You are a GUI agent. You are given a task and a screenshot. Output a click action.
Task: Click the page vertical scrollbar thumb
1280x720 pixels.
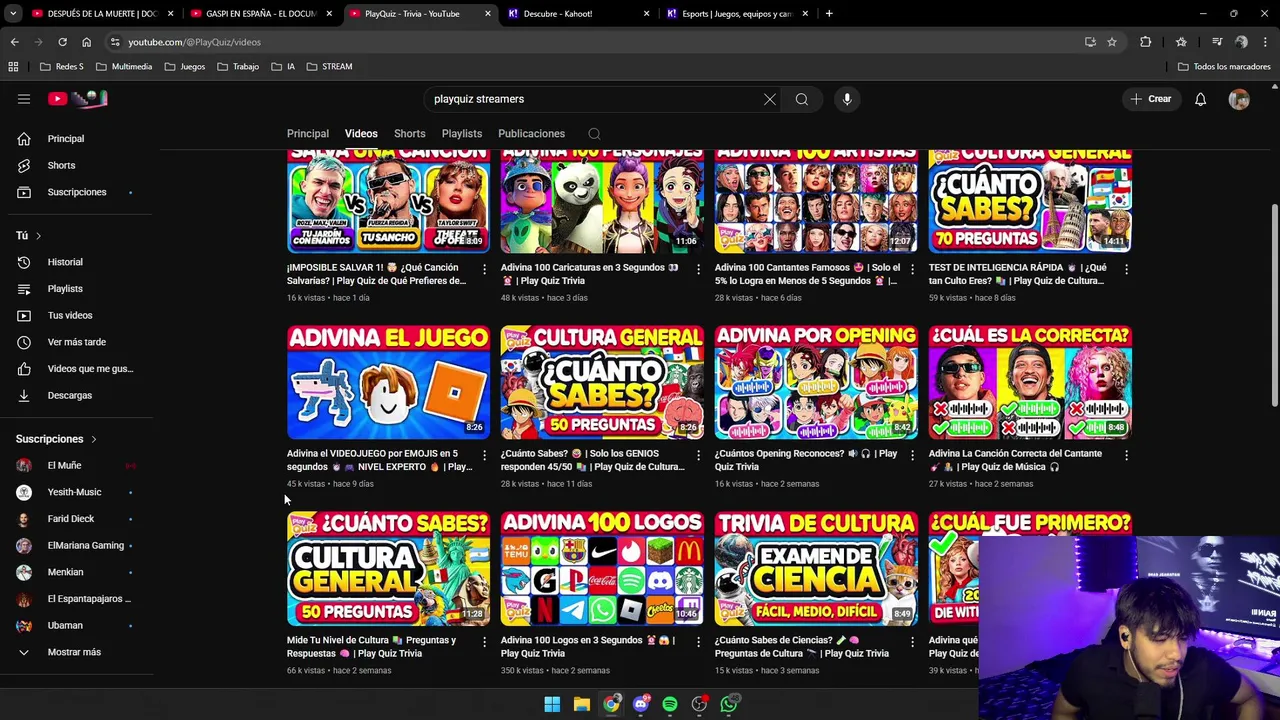[x=1273, y=305]
